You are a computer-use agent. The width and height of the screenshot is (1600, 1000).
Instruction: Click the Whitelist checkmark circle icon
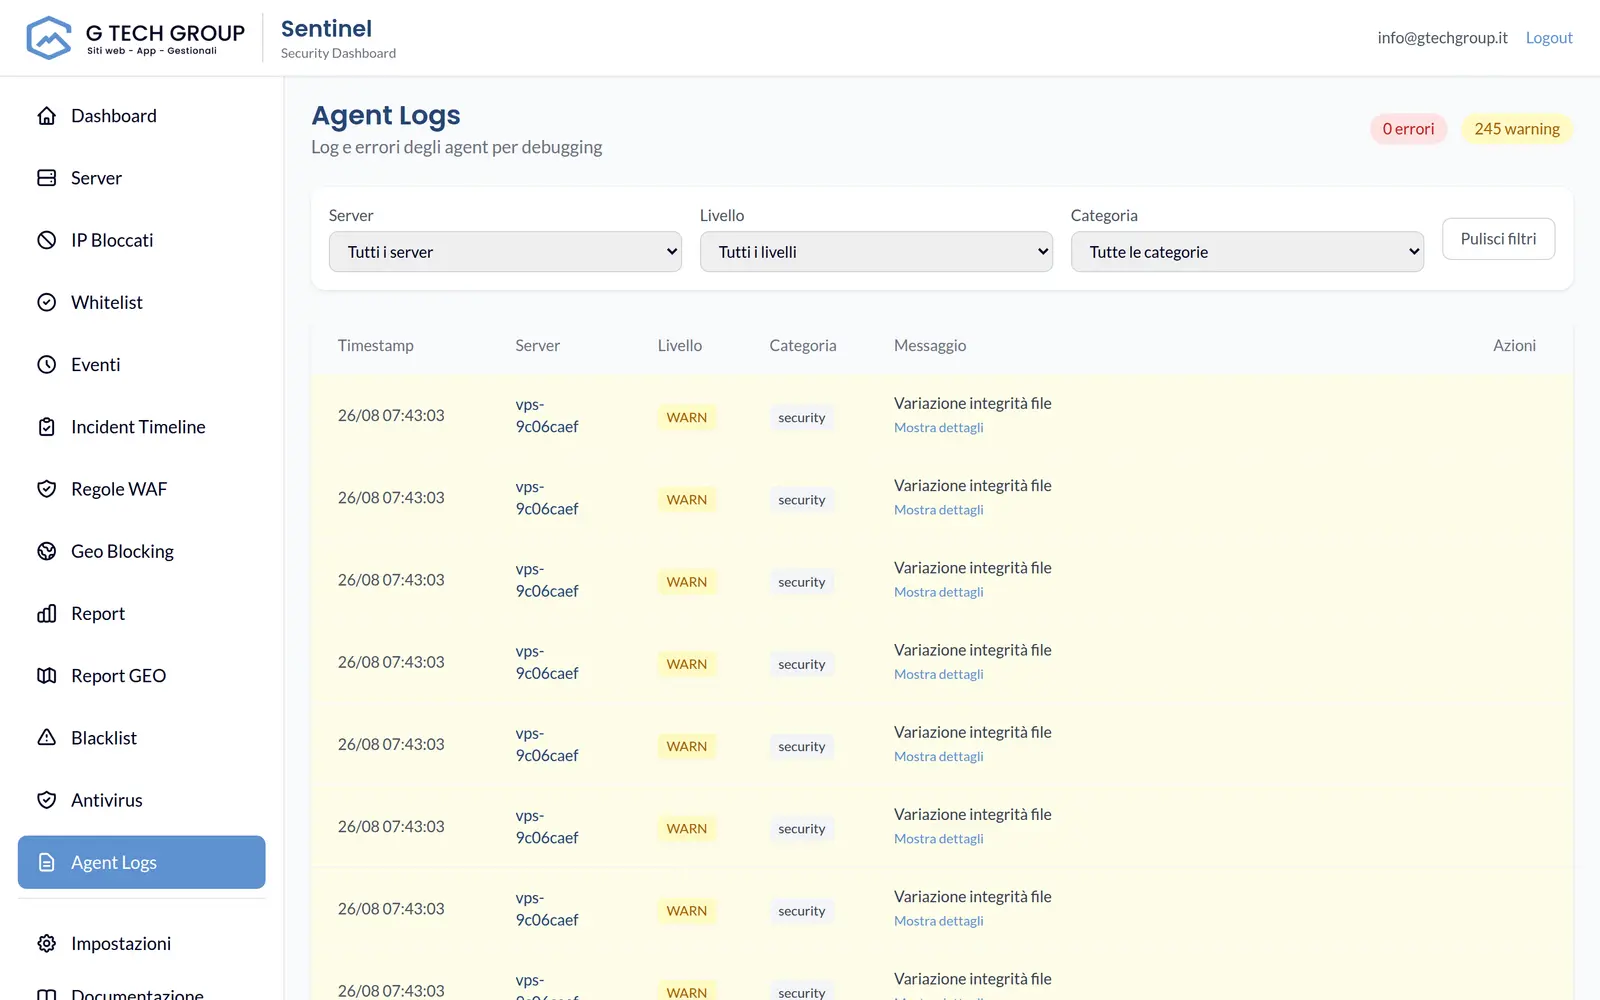(x=47, y=302)
